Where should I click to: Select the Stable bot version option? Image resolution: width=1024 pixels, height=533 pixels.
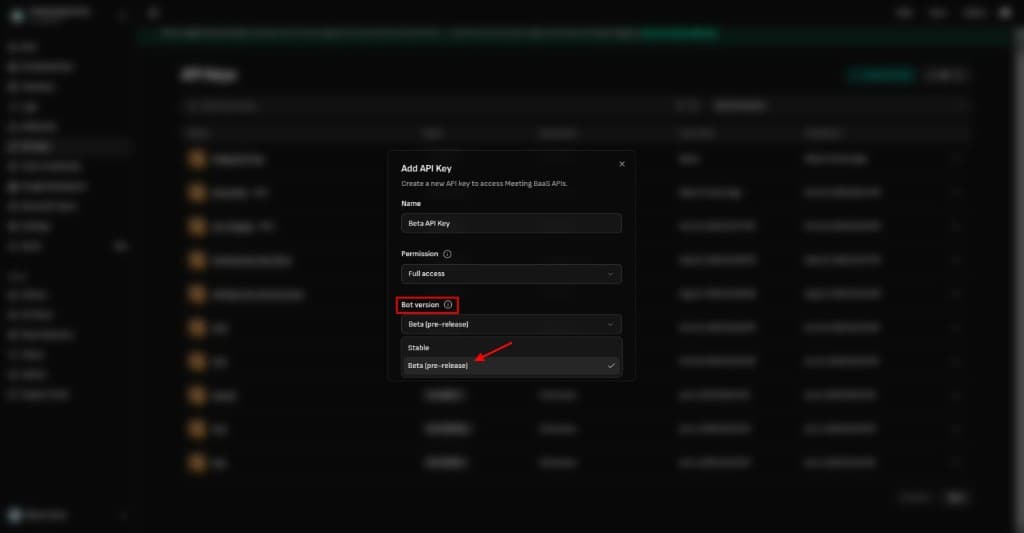pyautogui.click(x=511, y=347)
